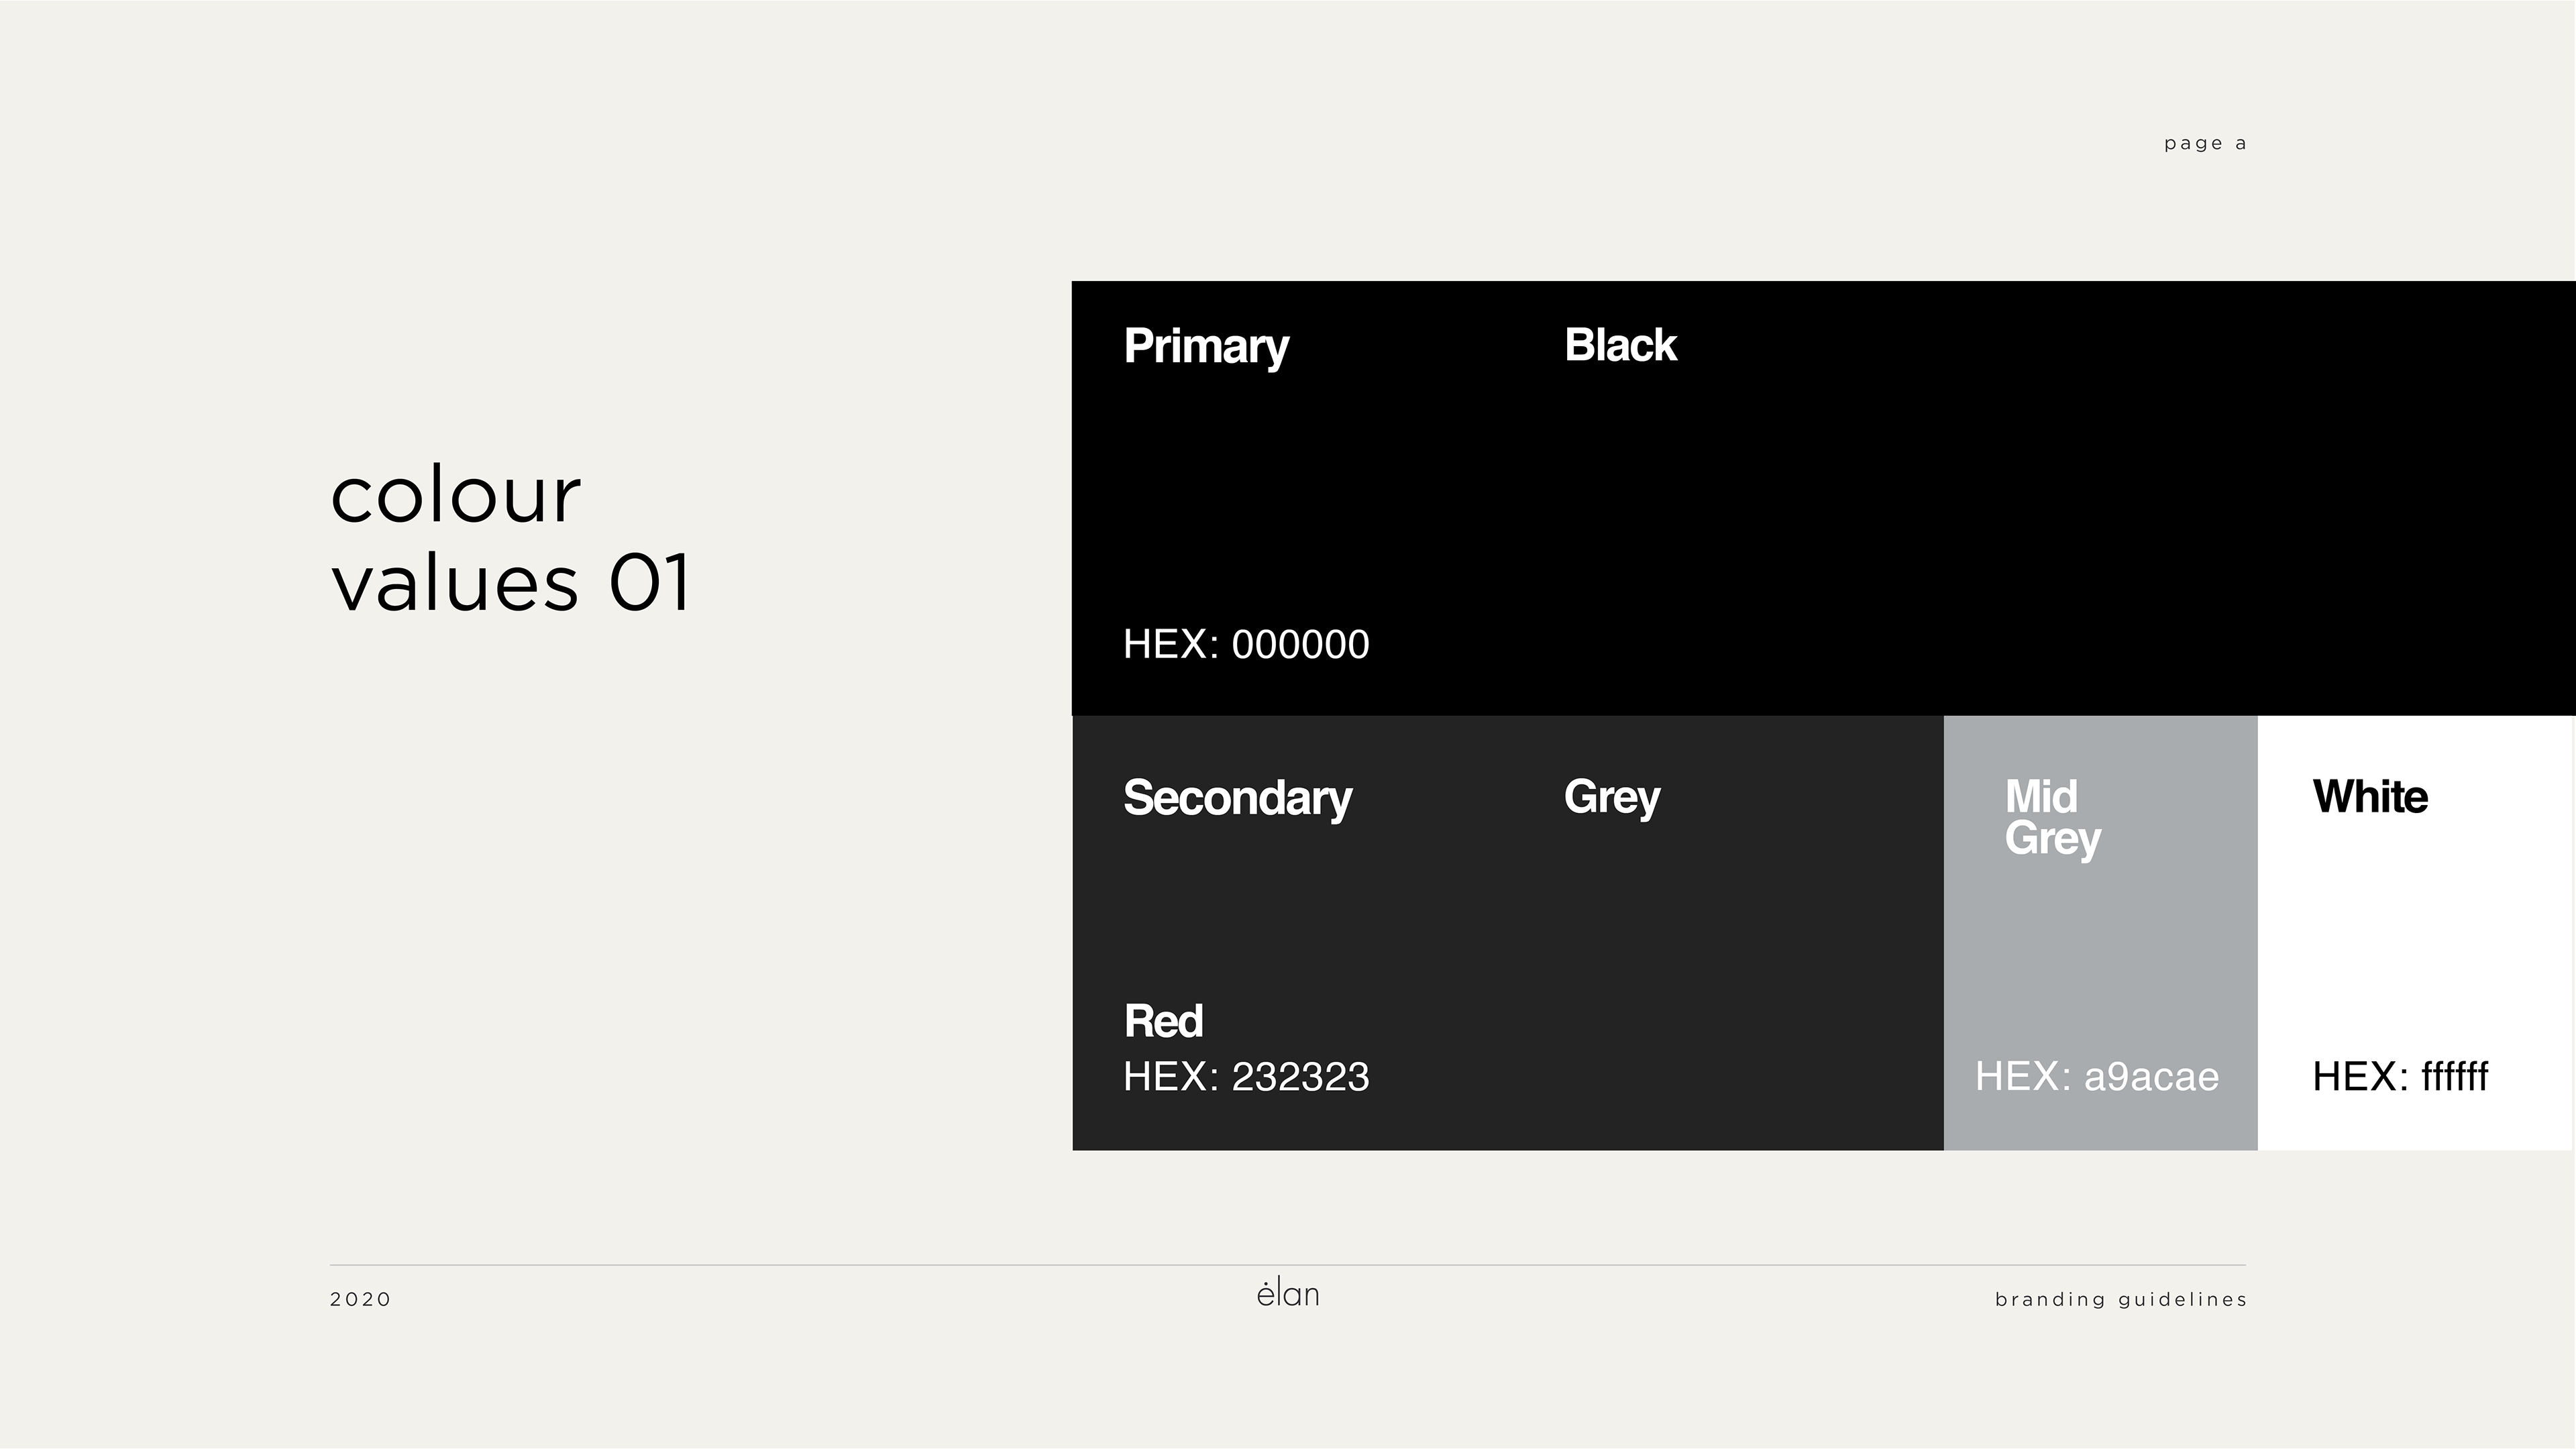Click the élan logo in the footer
The image size is (2576, 1449).
(1288, 1294)
